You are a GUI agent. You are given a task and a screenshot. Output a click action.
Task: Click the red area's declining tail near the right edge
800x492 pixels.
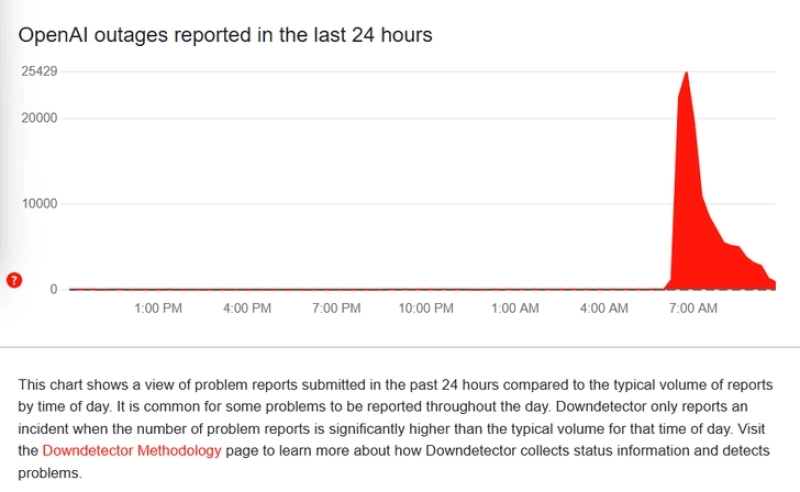pyautogui.click(x=750, y=270)
